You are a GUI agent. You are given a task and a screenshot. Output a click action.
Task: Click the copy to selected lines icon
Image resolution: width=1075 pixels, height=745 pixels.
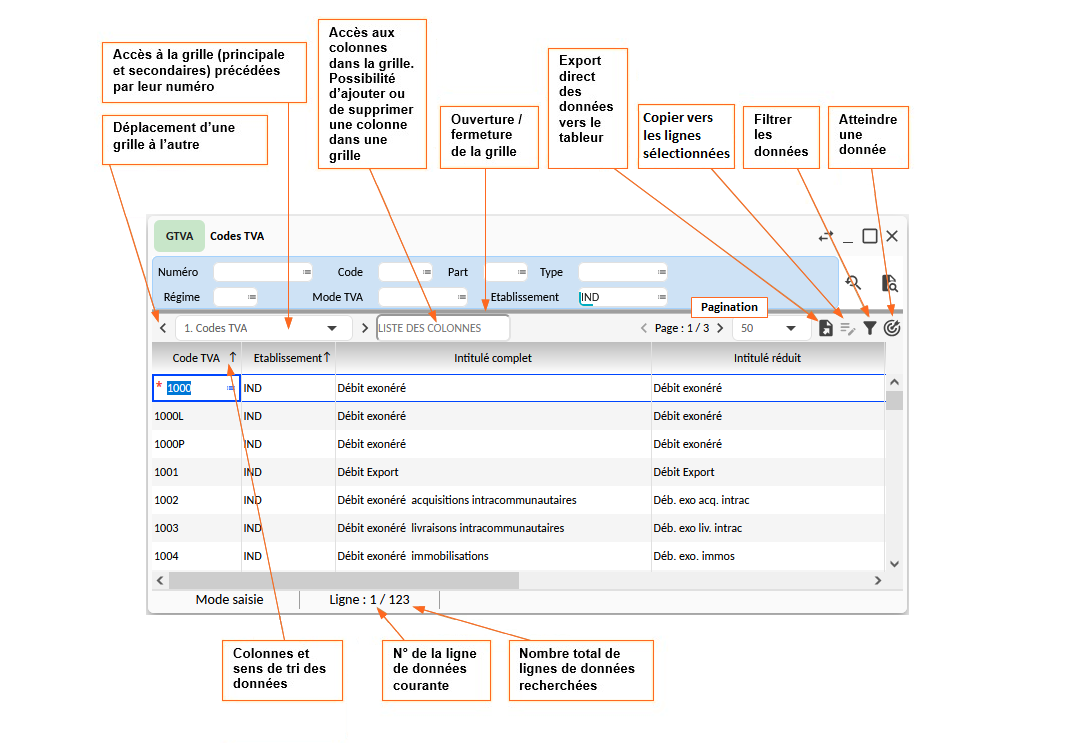848,328
